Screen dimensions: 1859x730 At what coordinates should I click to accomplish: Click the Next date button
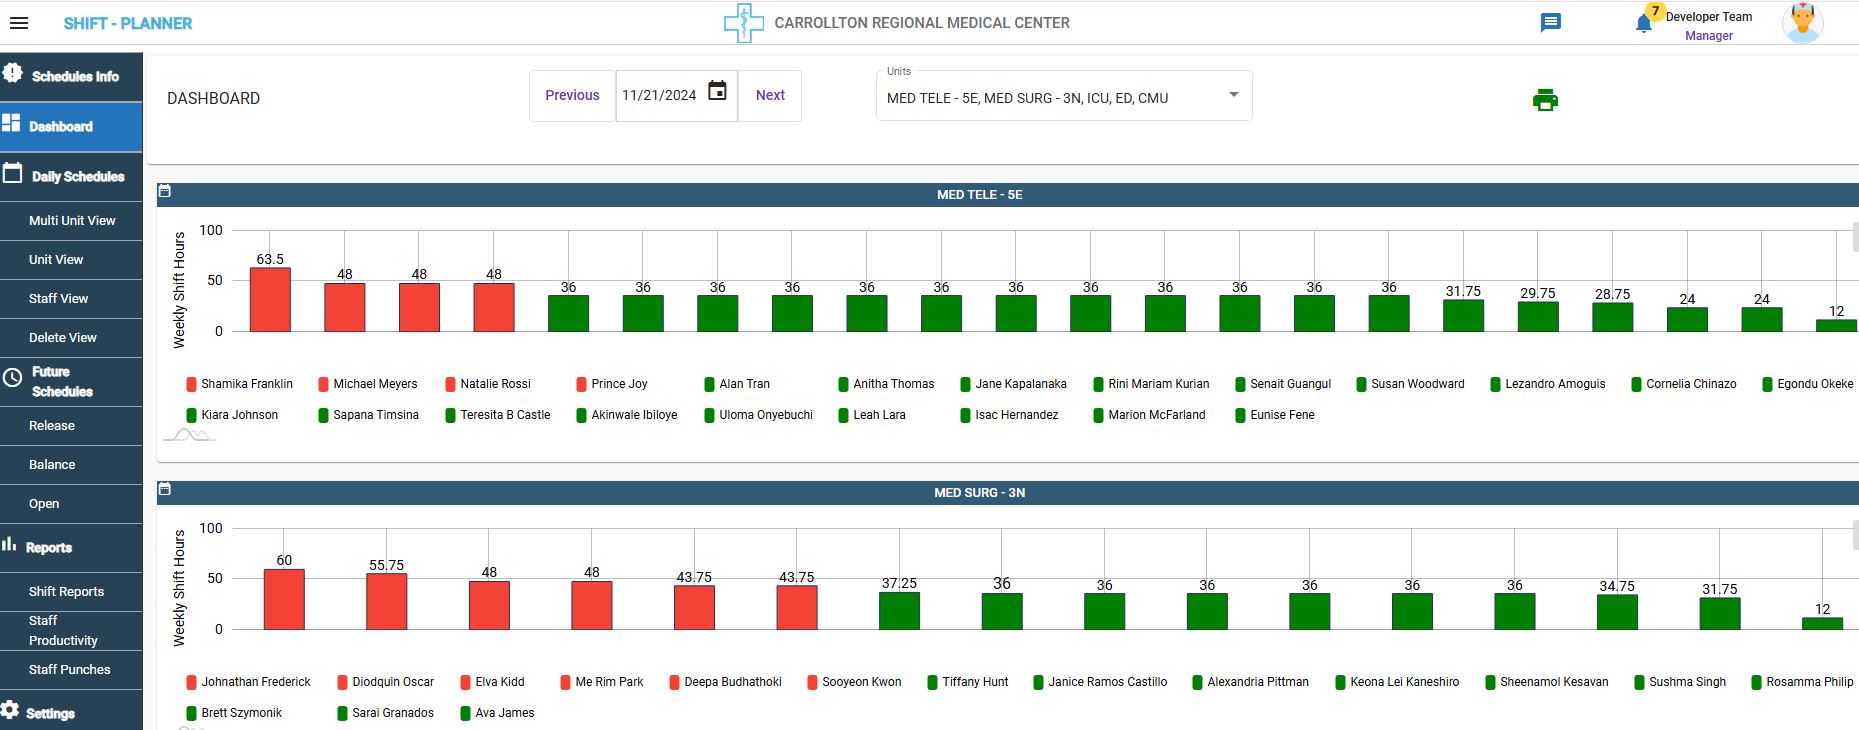[770, 96]
